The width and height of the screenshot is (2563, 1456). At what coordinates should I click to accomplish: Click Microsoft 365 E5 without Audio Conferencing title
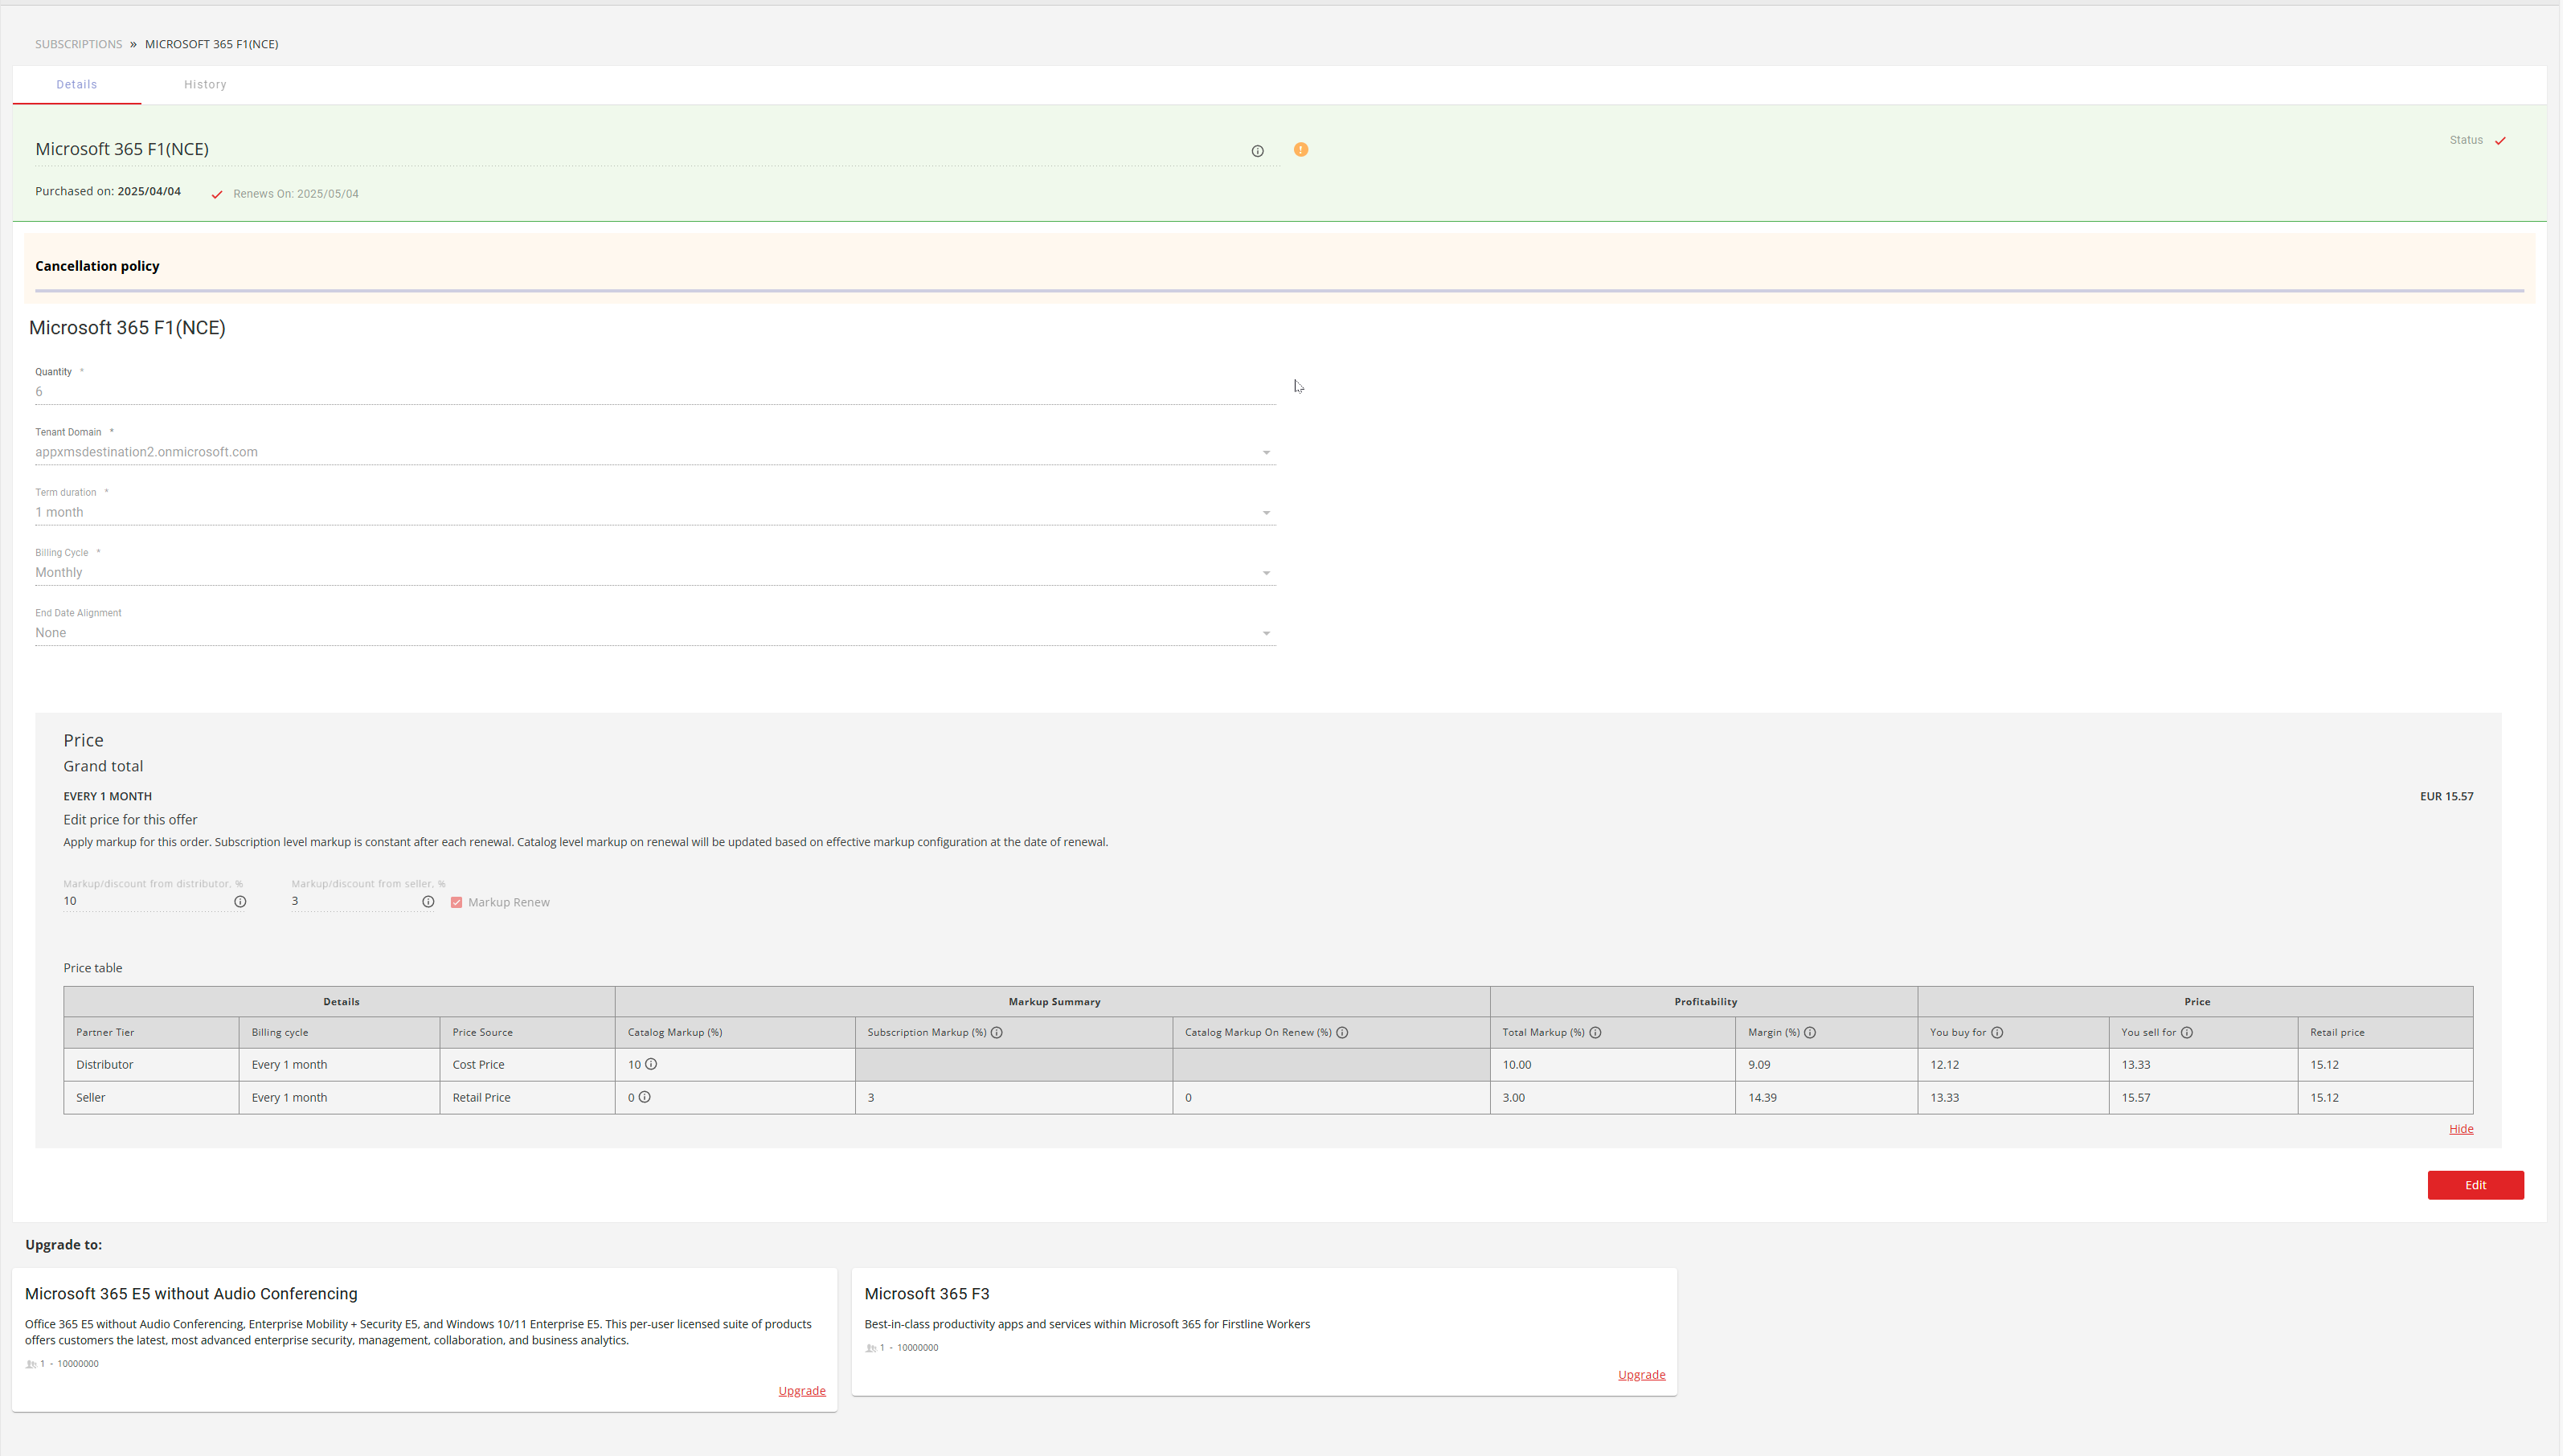(x=191, y=1294)
